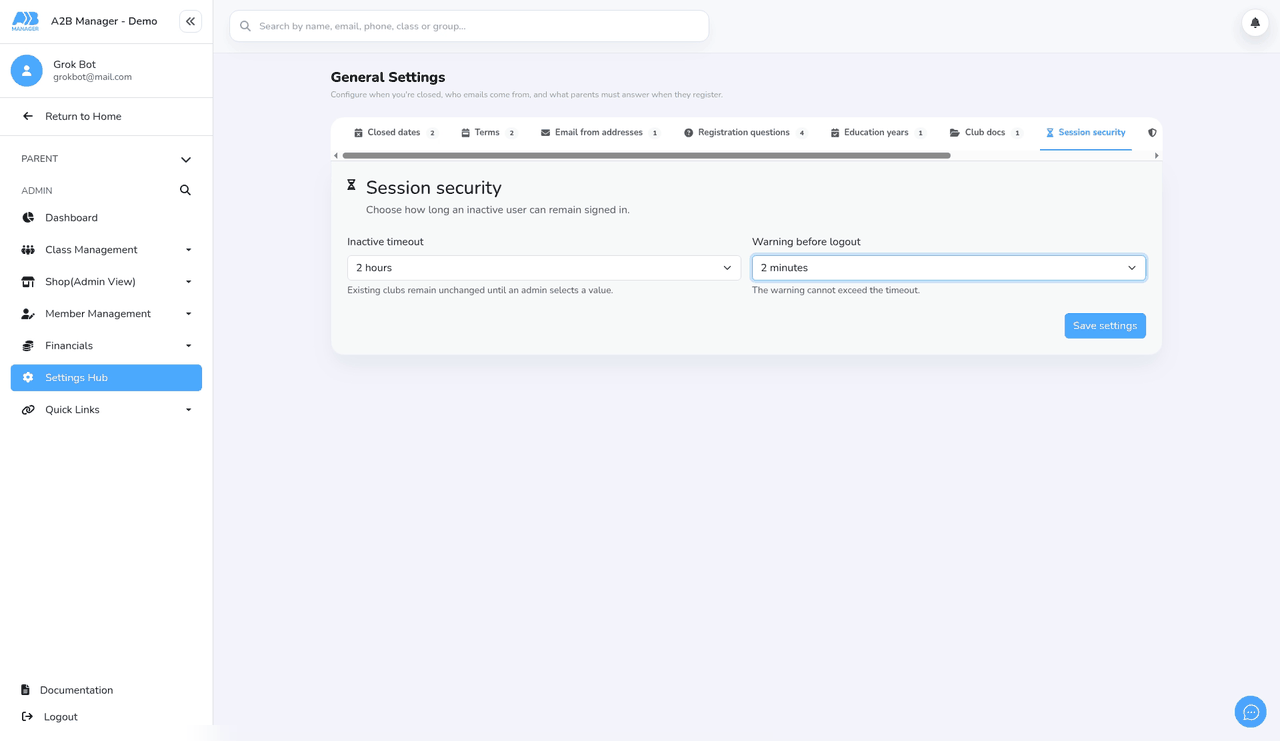This screenshot has width=1280, height=741.
Task: Click Save settings button
Action: (1105, 326)
